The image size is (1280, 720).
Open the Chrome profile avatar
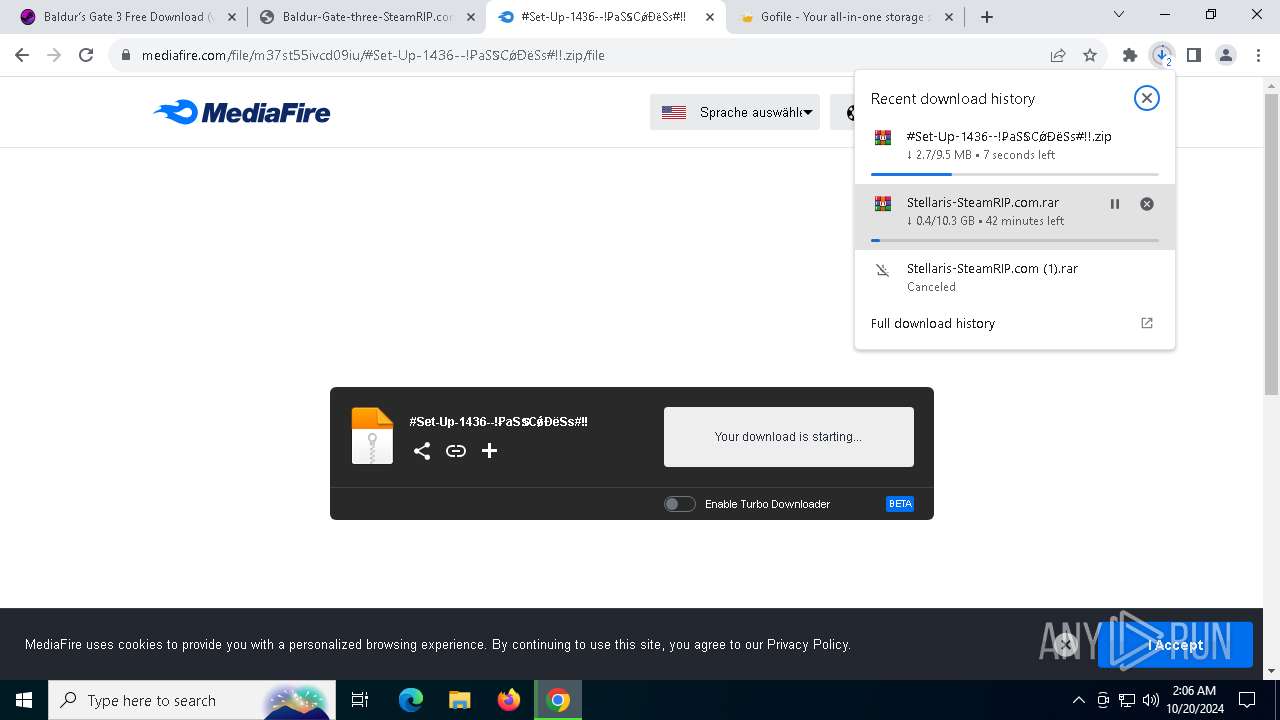coord(1226,56)
